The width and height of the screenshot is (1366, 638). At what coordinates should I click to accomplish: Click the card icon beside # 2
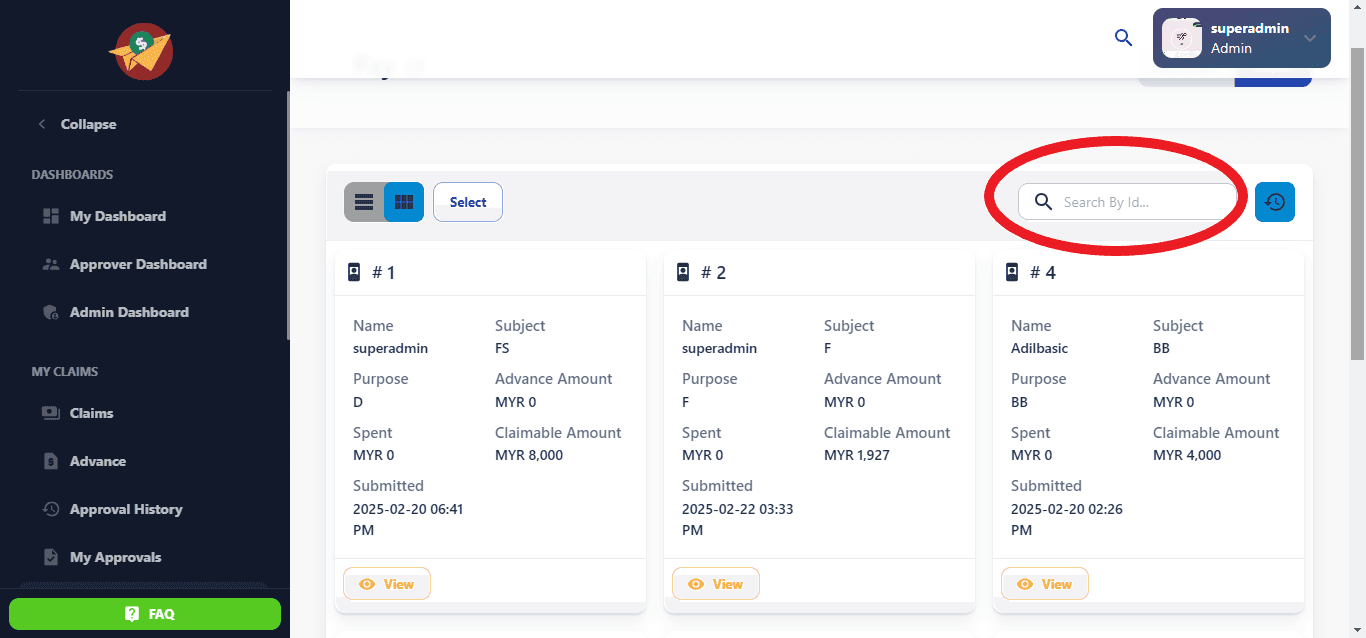683,272
